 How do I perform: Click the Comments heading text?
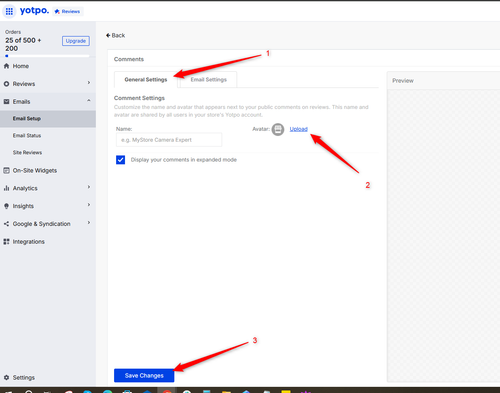tap(129, 59)
